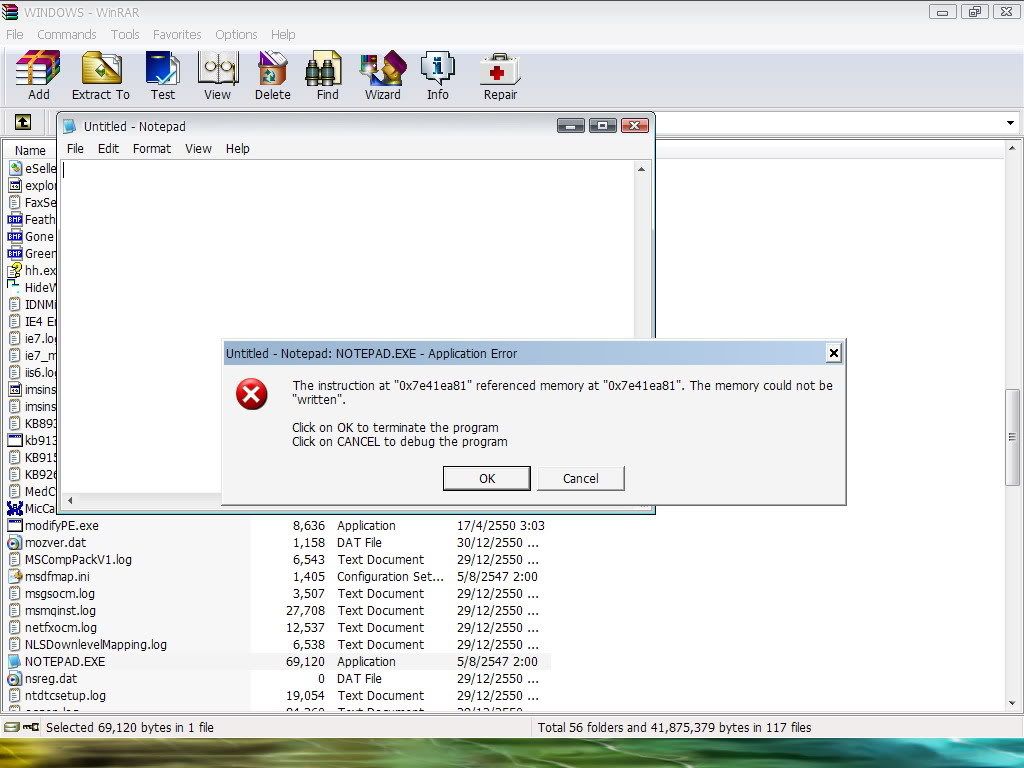Click OK to terminate the program

pos(487,478)
